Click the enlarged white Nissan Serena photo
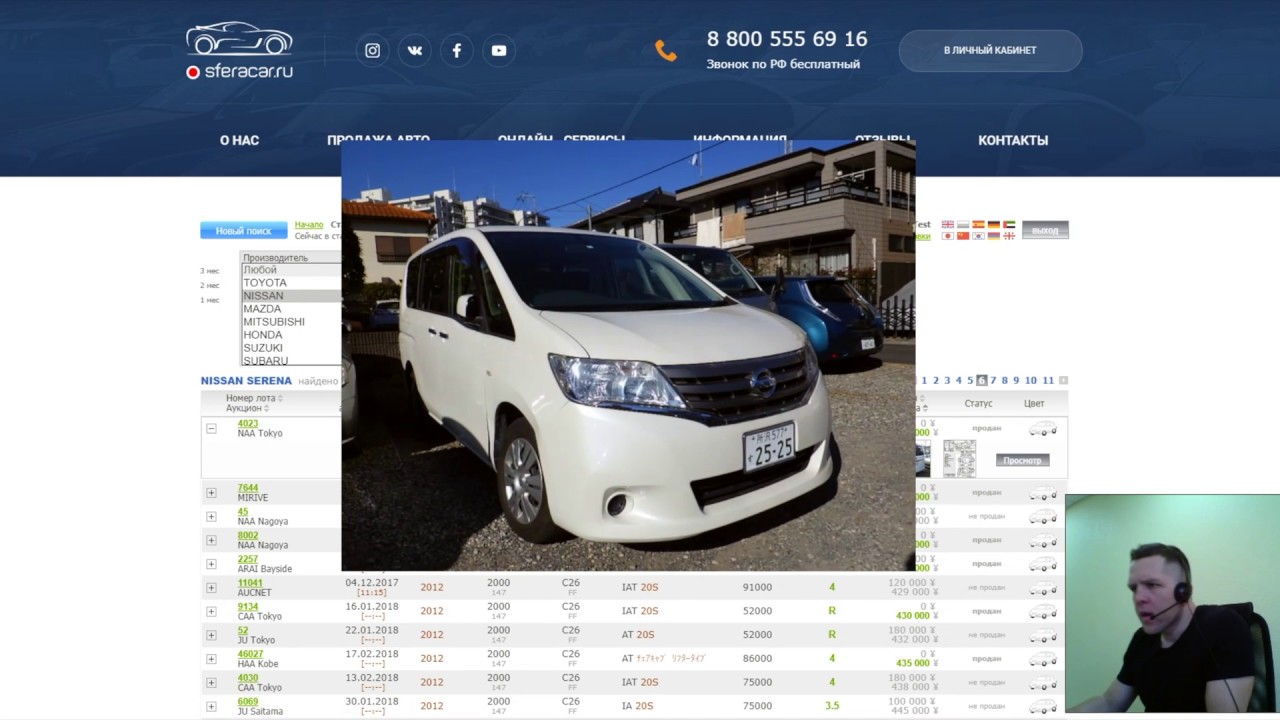The image size is (1280, 720). [x=628, y=355]
